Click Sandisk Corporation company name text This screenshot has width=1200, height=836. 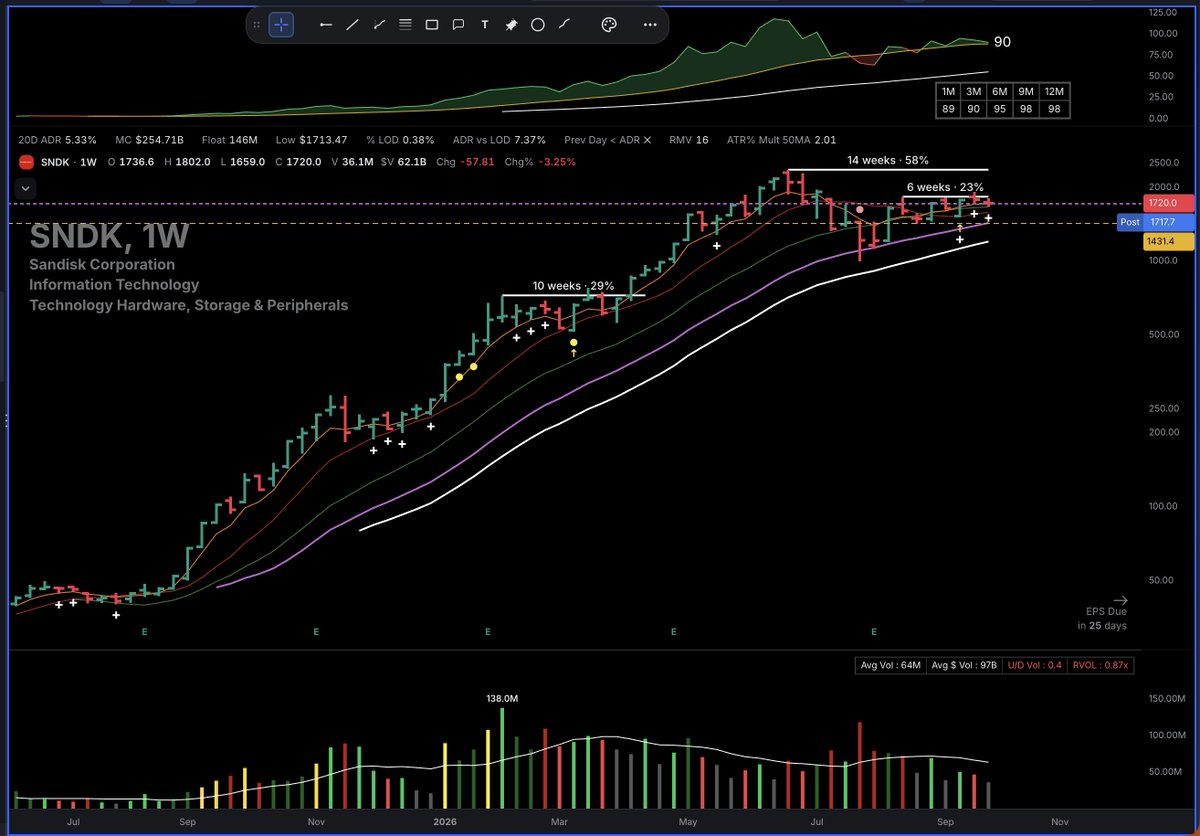pos(102,265)
